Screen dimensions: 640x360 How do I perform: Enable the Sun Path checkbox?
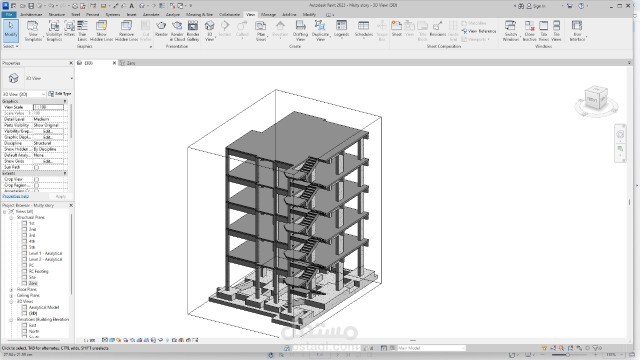click(x=36, y=167)
